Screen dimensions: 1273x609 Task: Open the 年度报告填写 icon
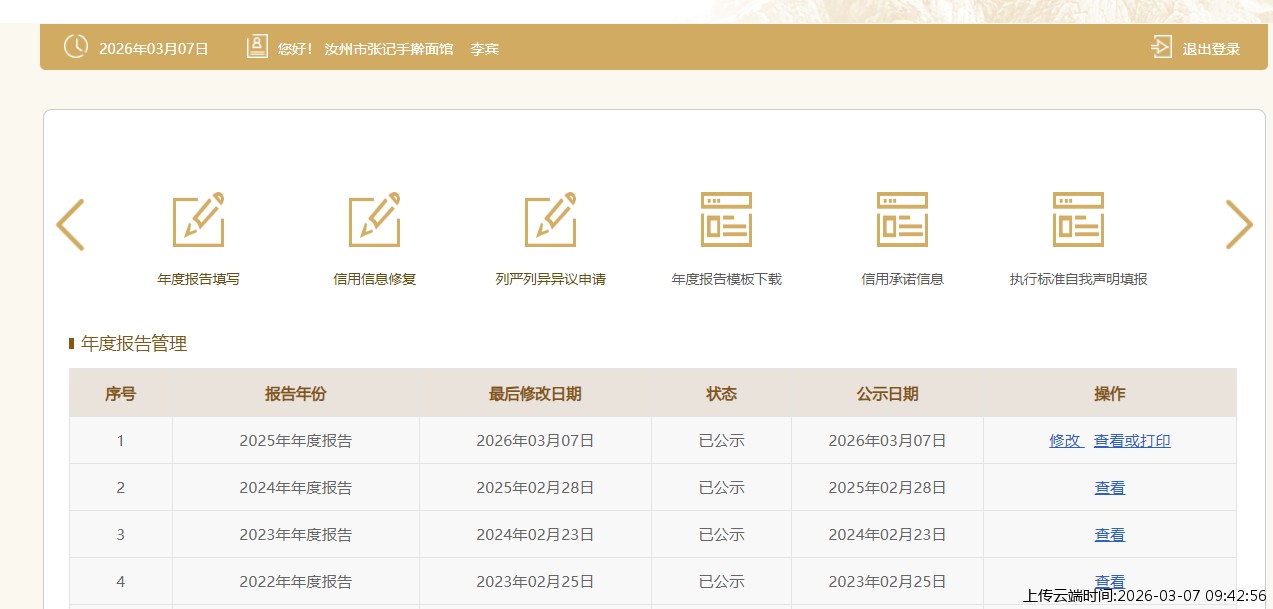coord(198,220)
